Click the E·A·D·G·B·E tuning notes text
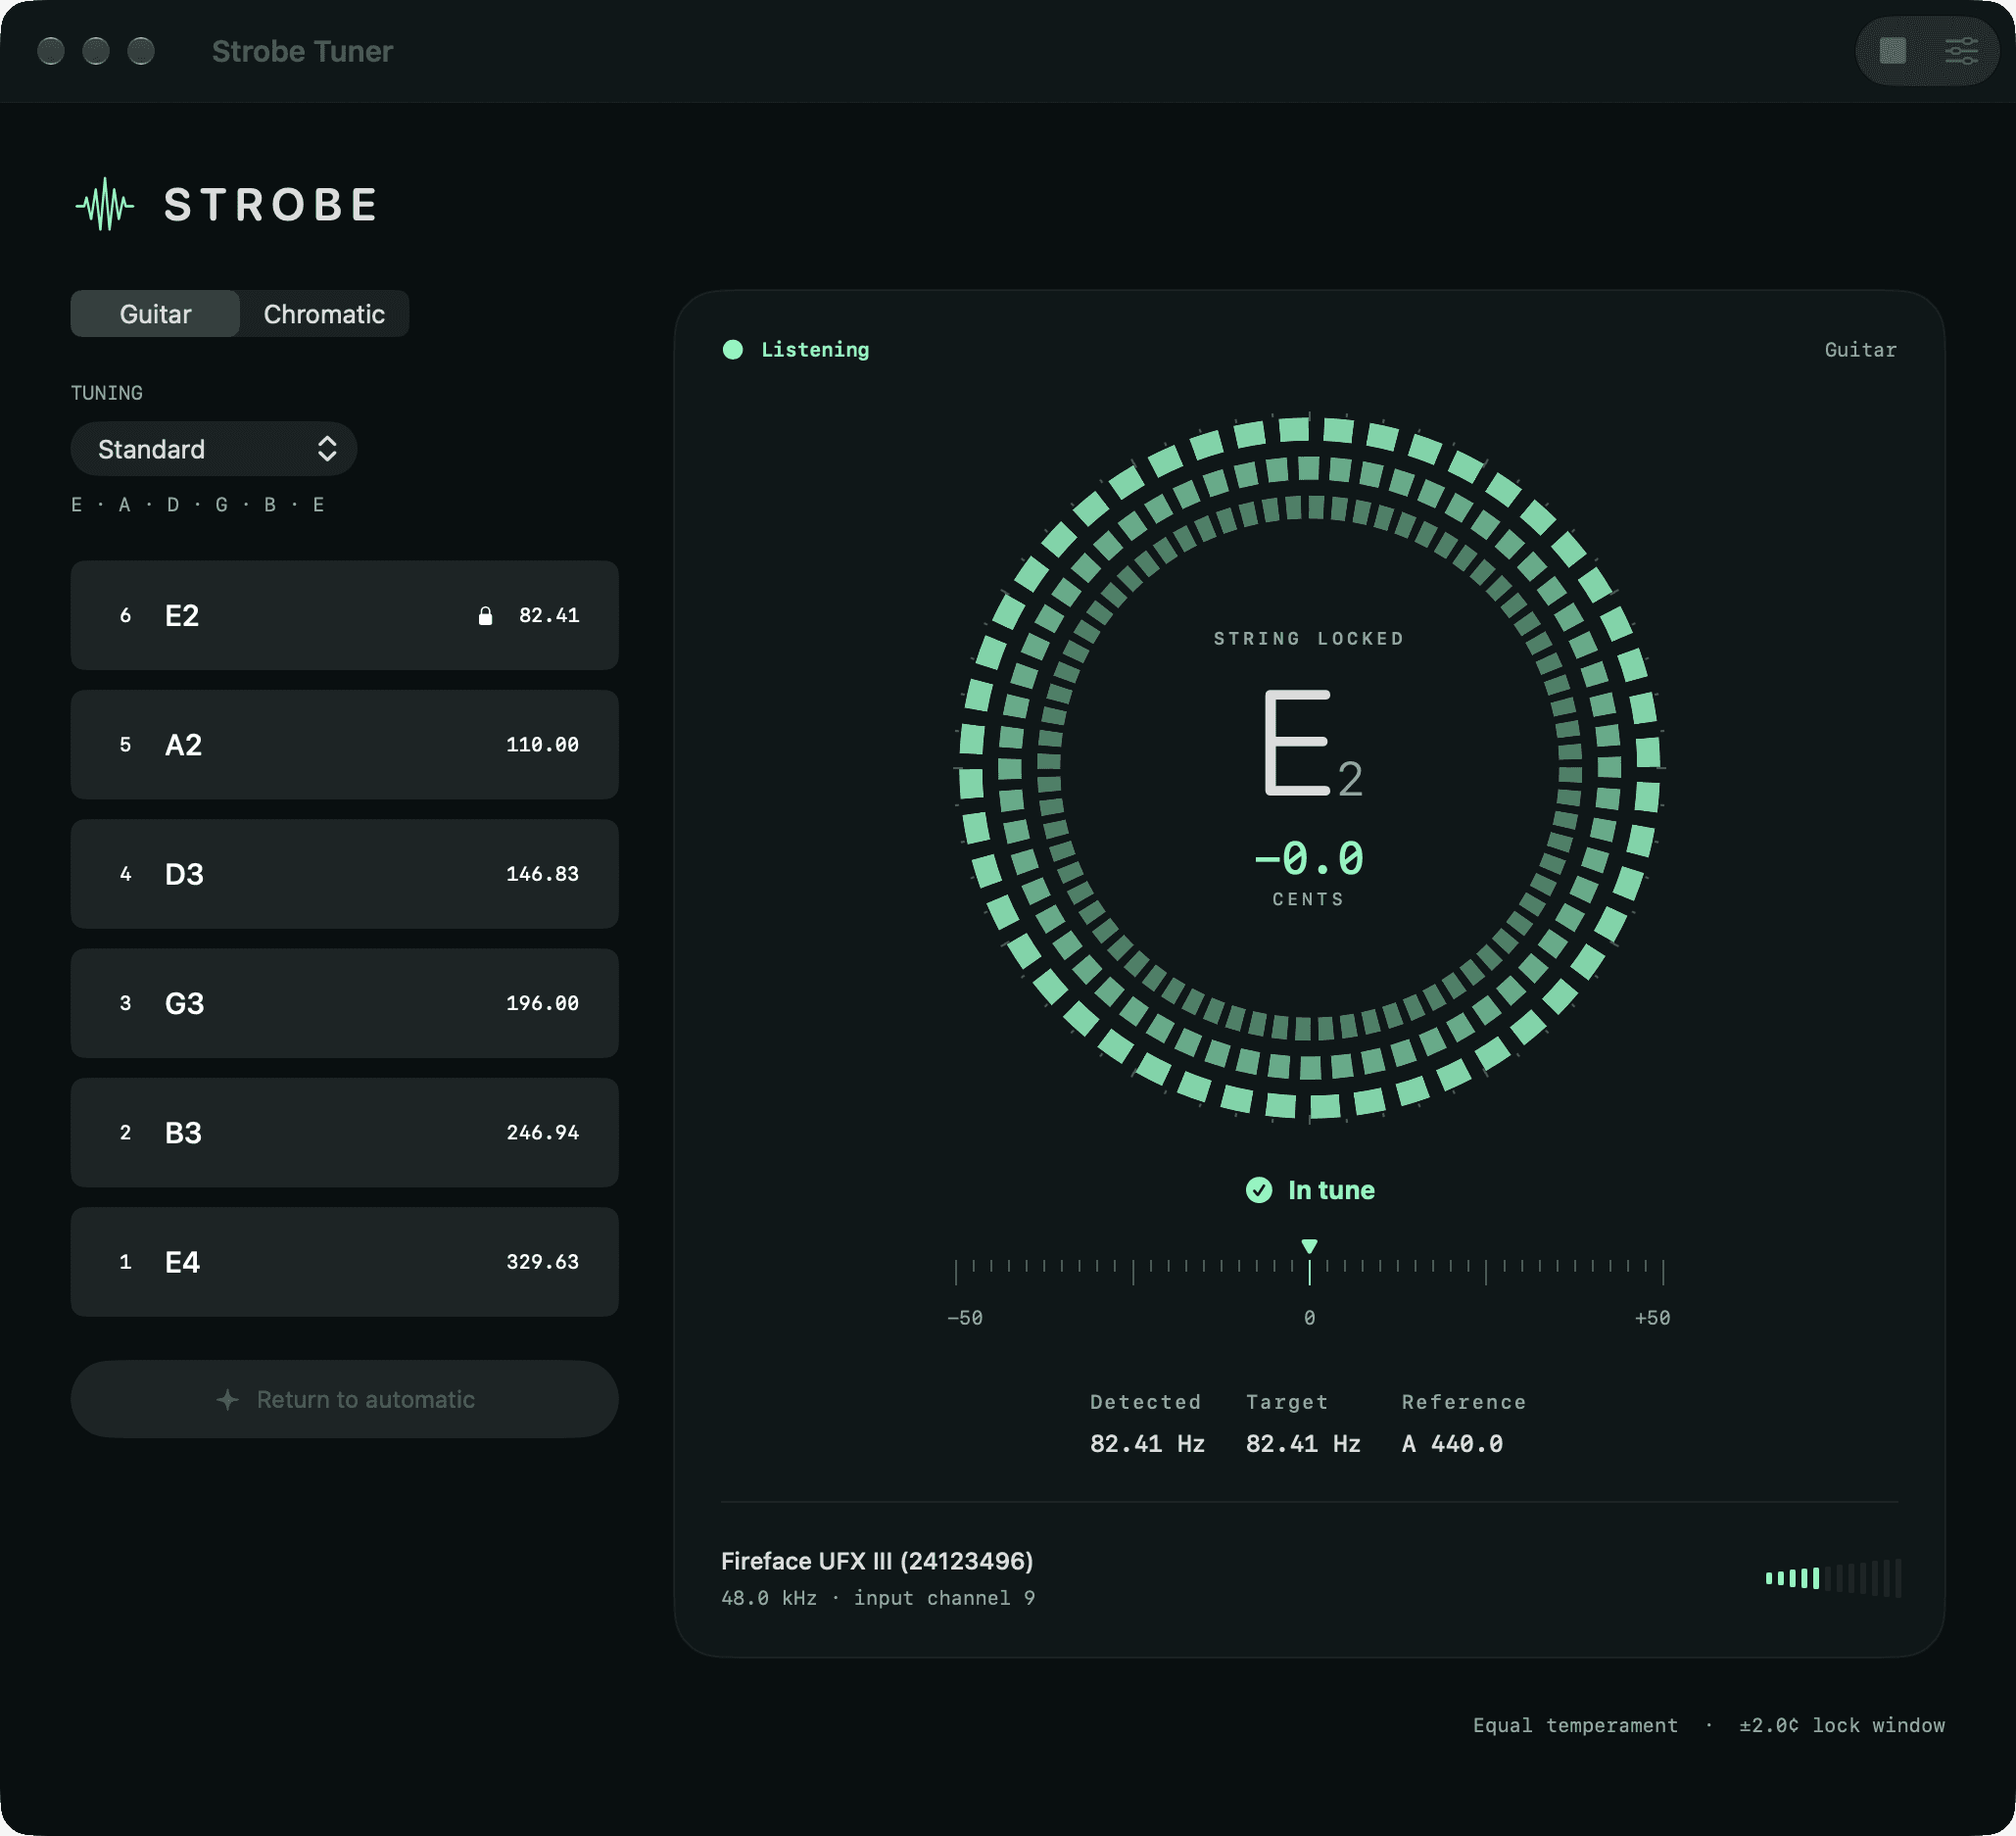The width and height of the screenshot is (2016, 1836). (x=198, y=505)
